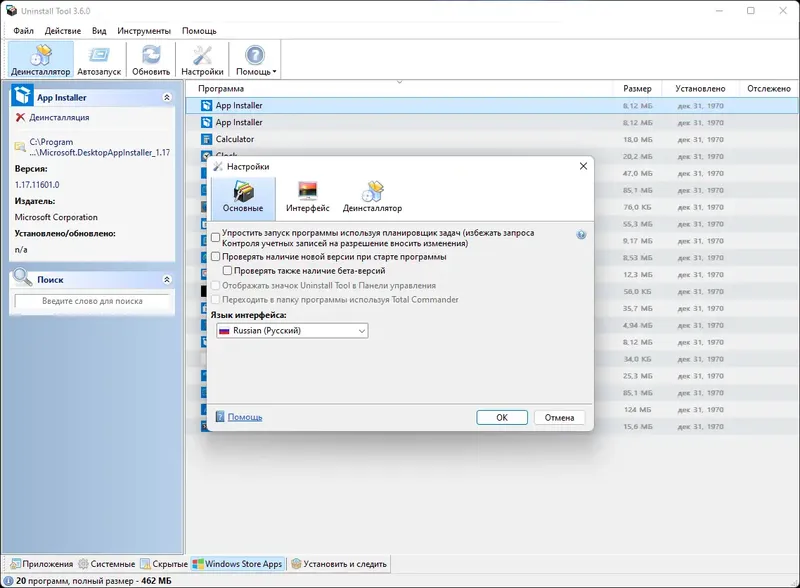Open the Помощь toolbar dropdown
This screenshot has width=800, height=588.
[255, 60]
